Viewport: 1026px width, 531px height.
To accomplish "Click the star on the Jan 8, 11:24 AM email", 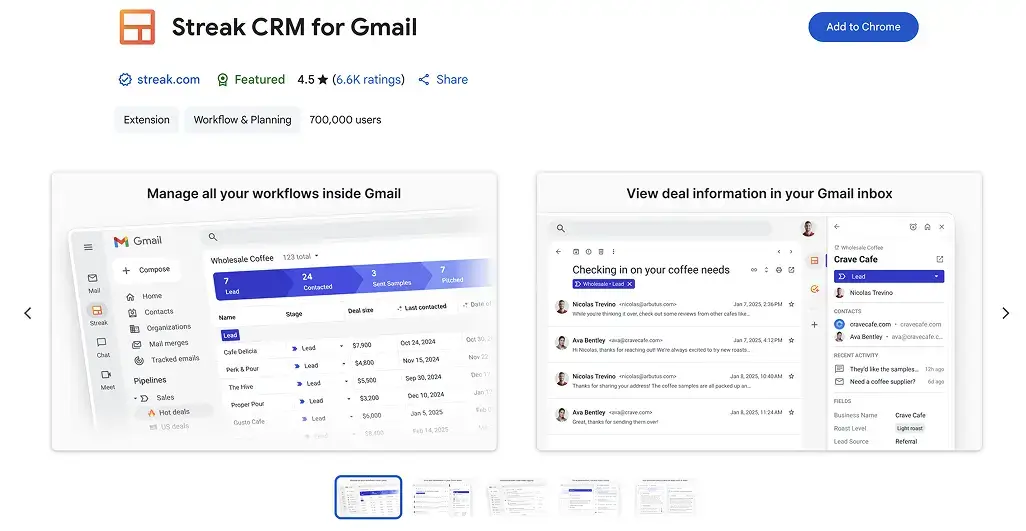I will point(791,413).
